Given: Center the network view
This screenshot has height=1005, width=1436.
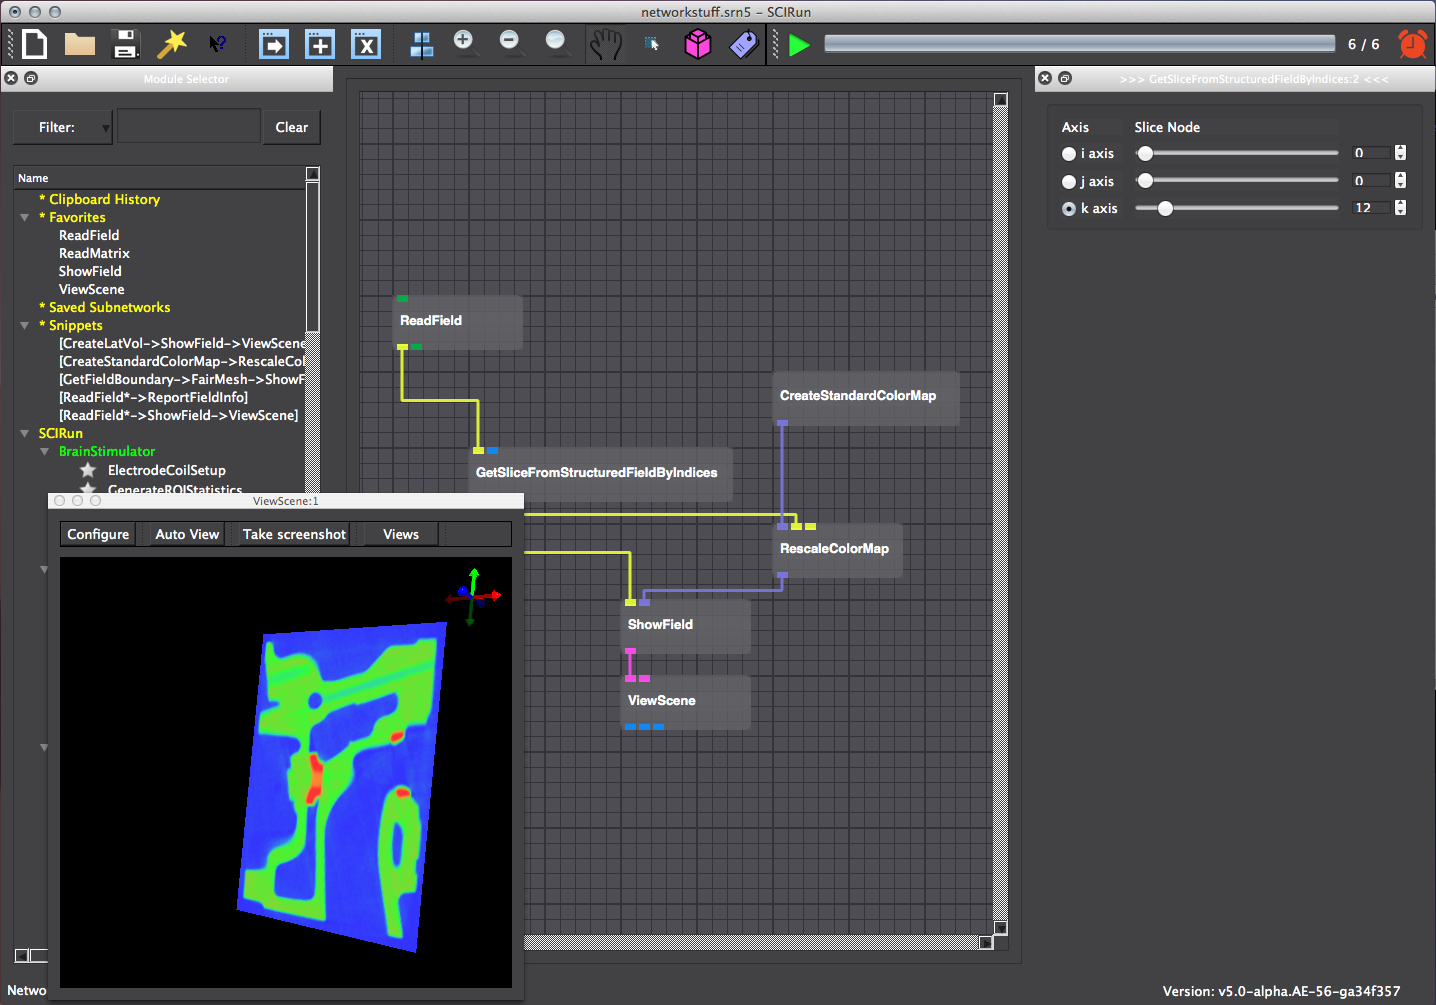Looking at the screenshot, I should tap(422, 44).
